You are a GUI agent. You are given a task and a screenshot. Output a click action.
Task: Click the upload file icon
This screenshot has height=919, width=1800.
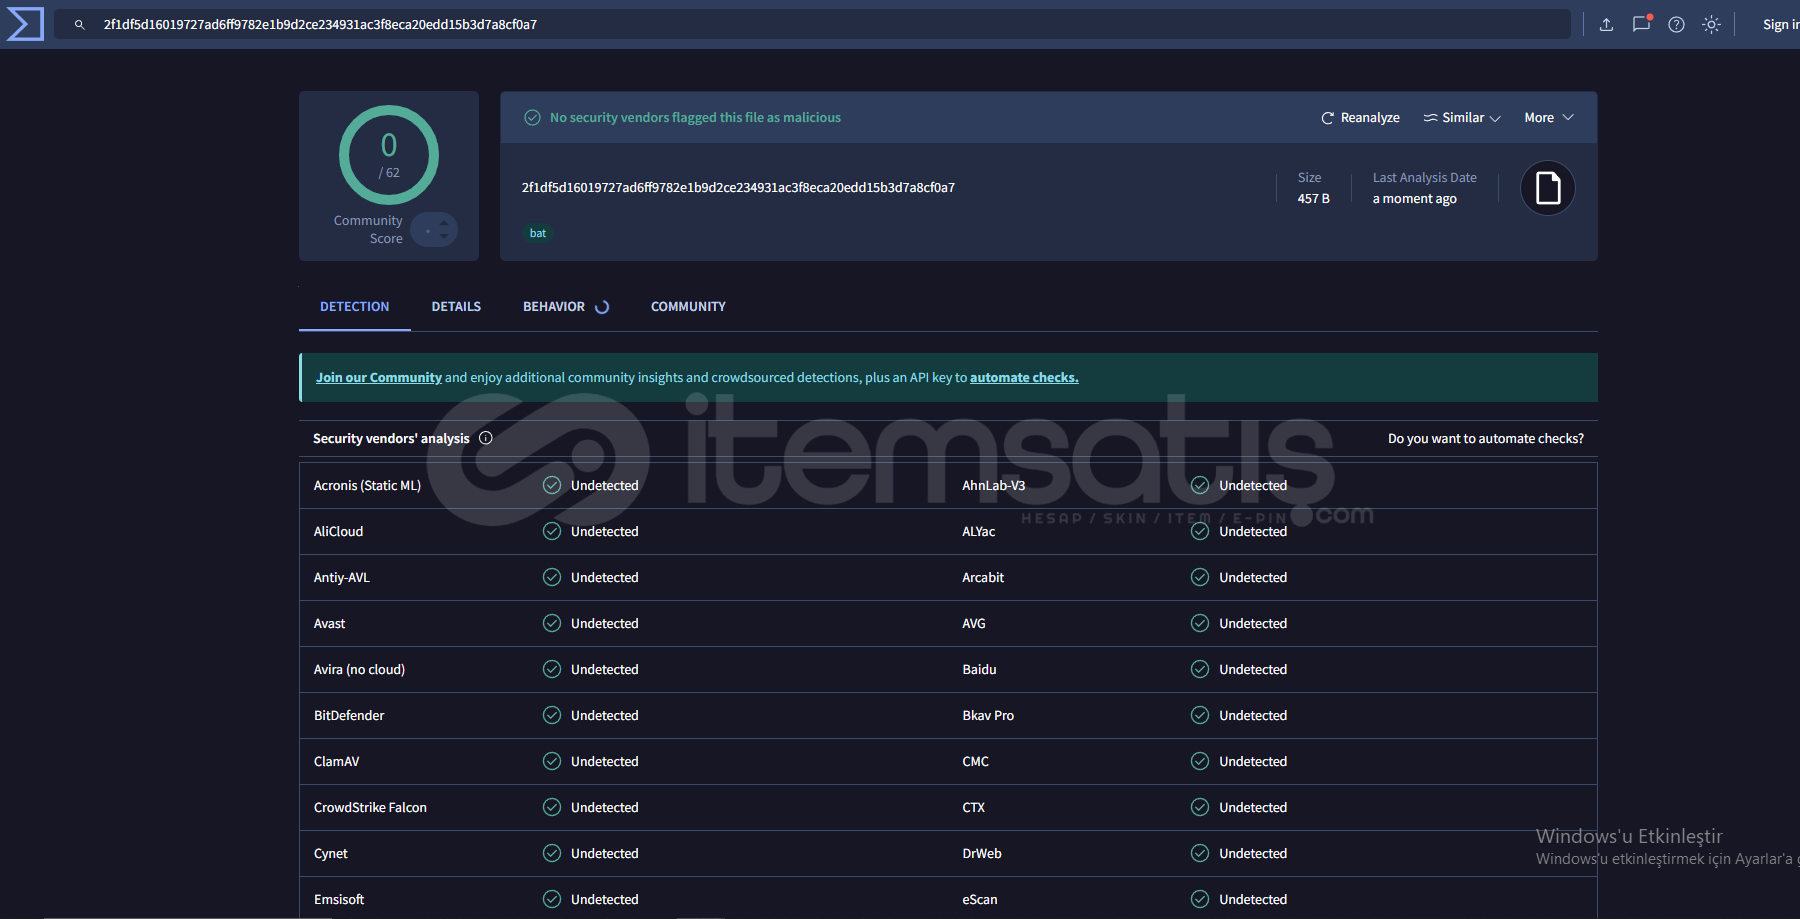click(1606, 25)
